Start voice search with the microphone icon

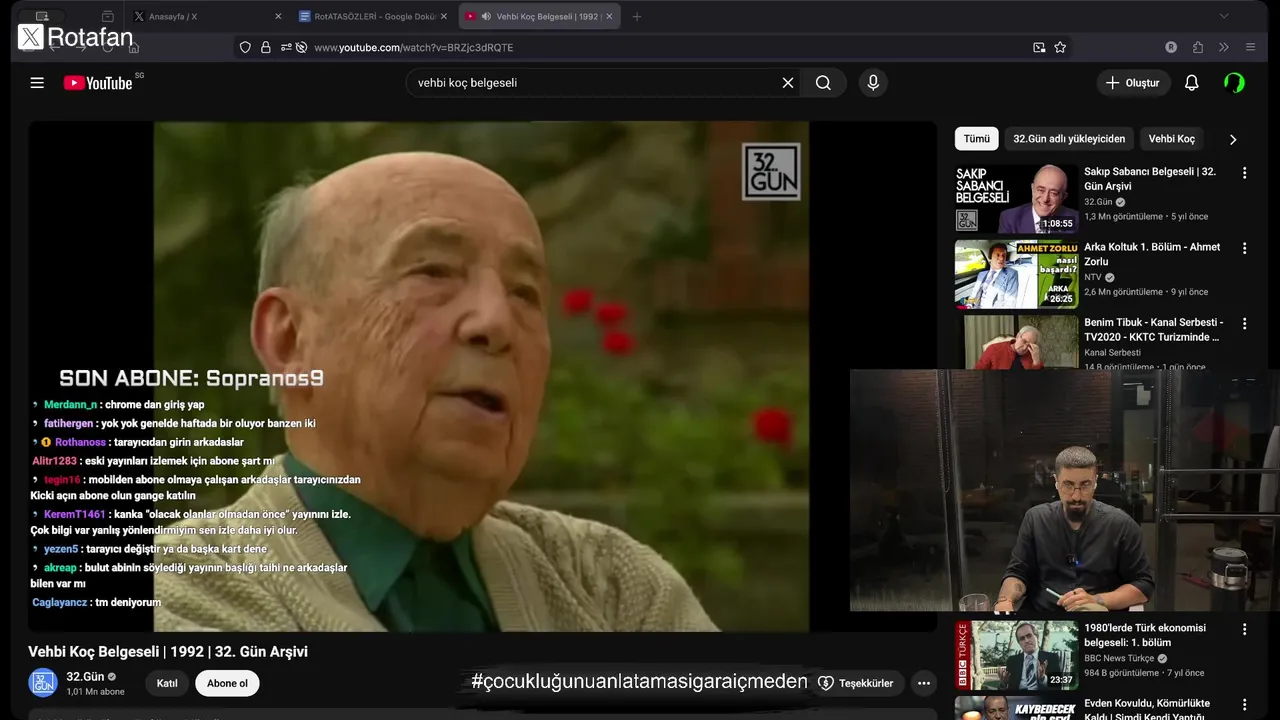coord(873,83)
